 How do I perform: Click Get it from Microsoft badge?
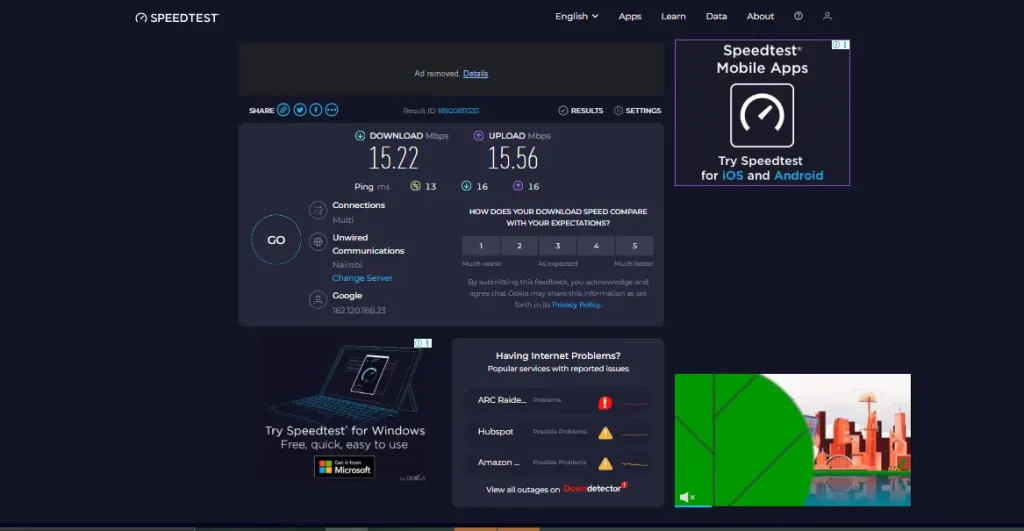tap(344, 467)
